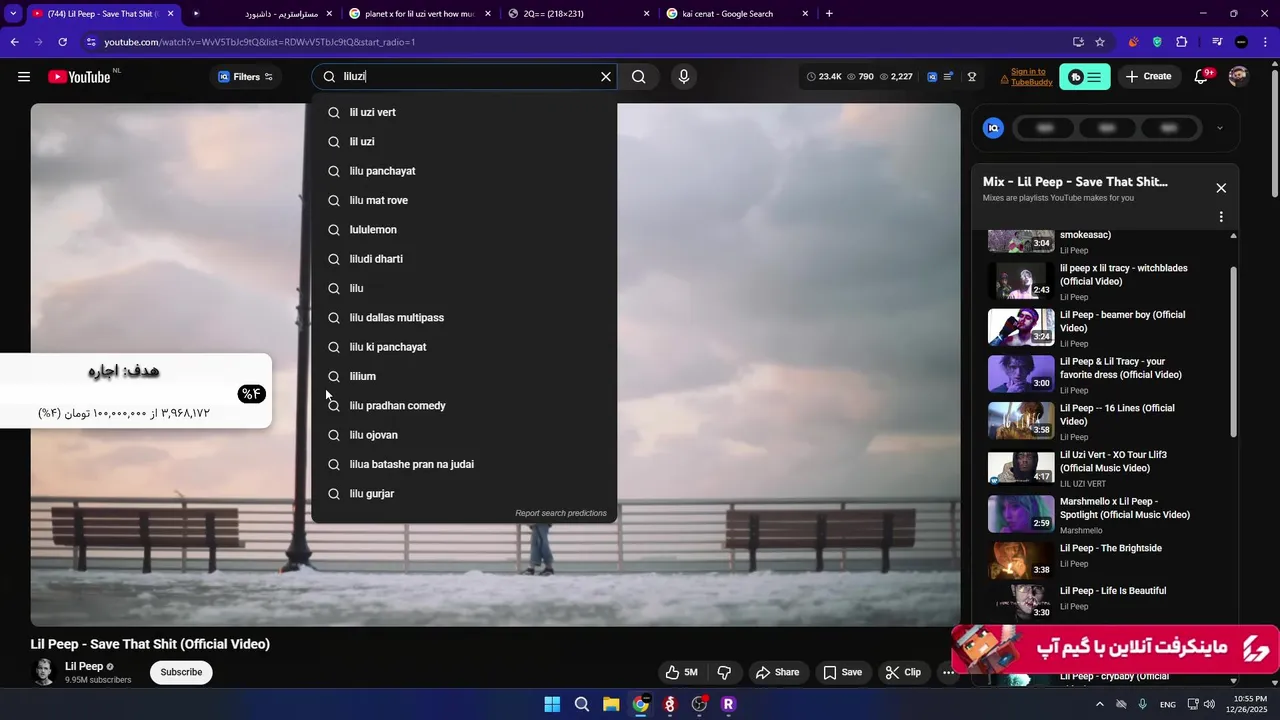Screen dimensions: 1280x720
Task: Open the Create button
Action: click(x=1148, y=77)
